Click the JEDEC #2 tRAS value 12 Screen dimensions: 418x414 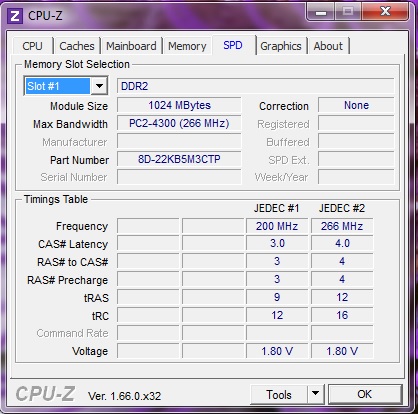[342, 297]
